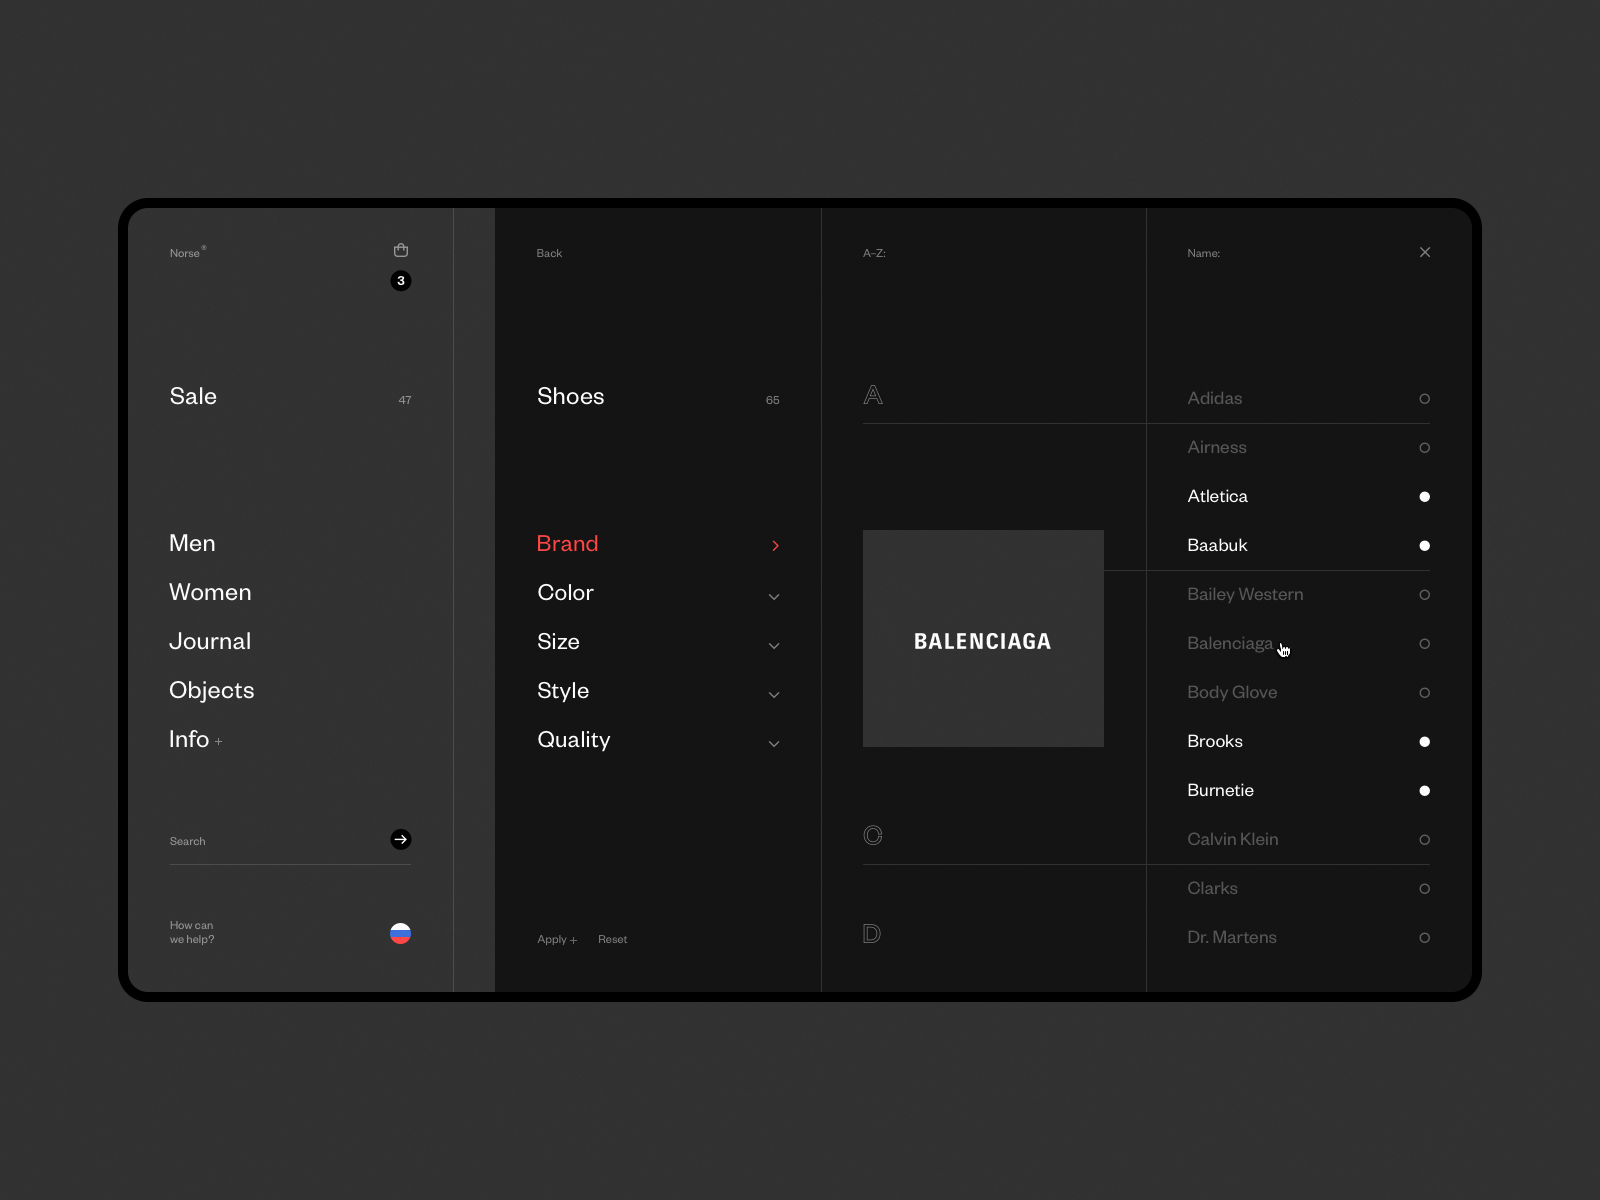This screenshot has width=1600, height=1200.
Task: Click the cart count badge showing 3
Action: coord(401,281)
